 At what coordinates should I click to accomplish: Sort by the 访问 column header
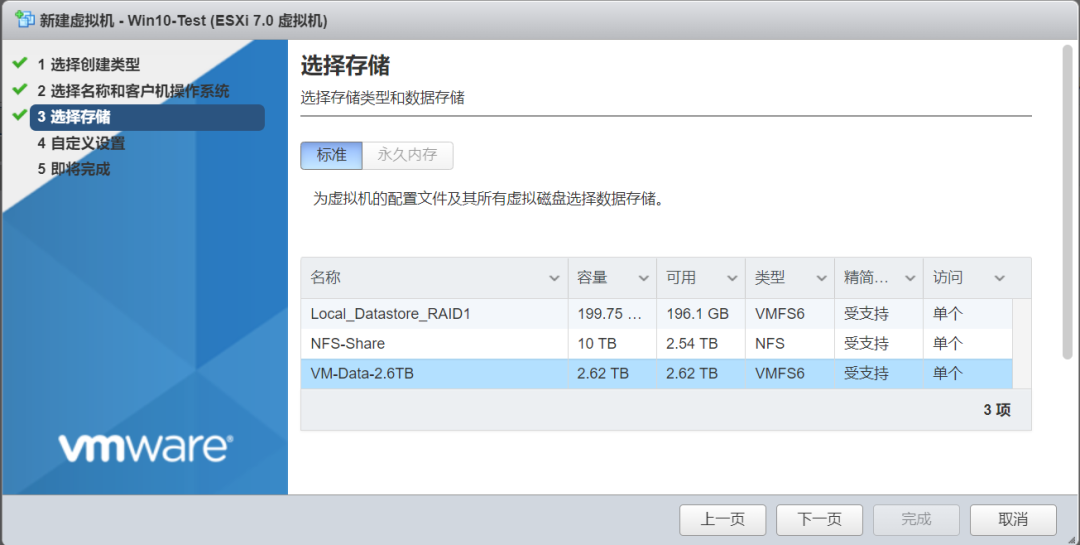pos(948,278)
